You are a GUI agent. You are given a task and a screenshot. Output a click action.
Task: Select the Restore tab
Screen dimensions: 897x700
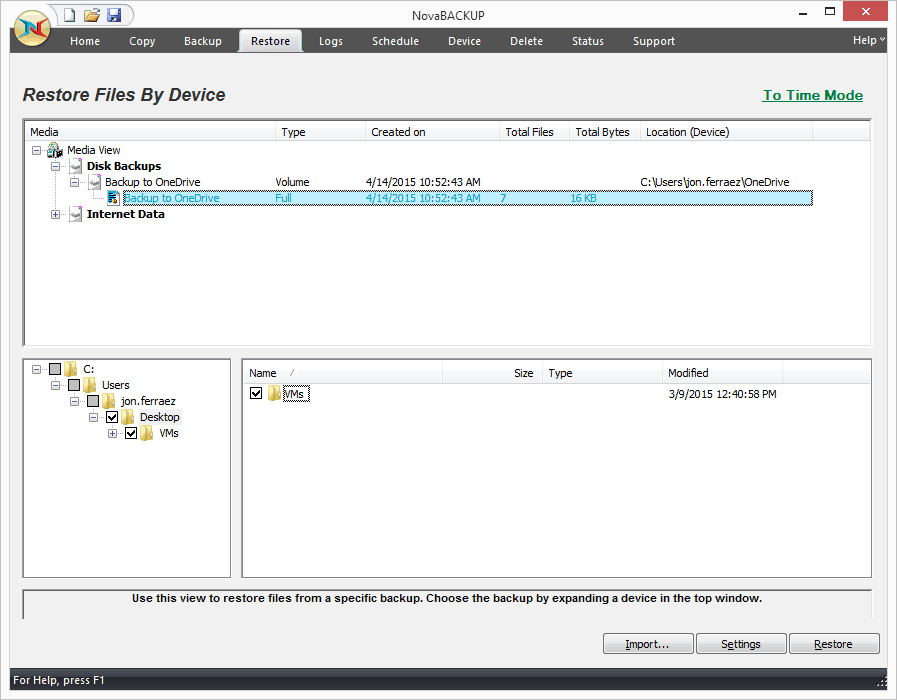[x=271, y=41]
